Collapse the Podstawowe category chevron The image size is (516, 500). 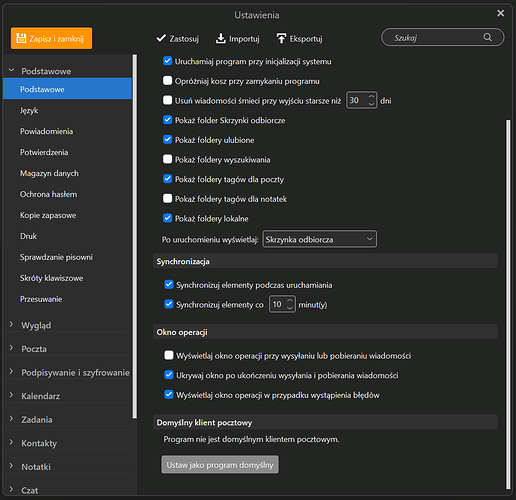pos(11,70)
